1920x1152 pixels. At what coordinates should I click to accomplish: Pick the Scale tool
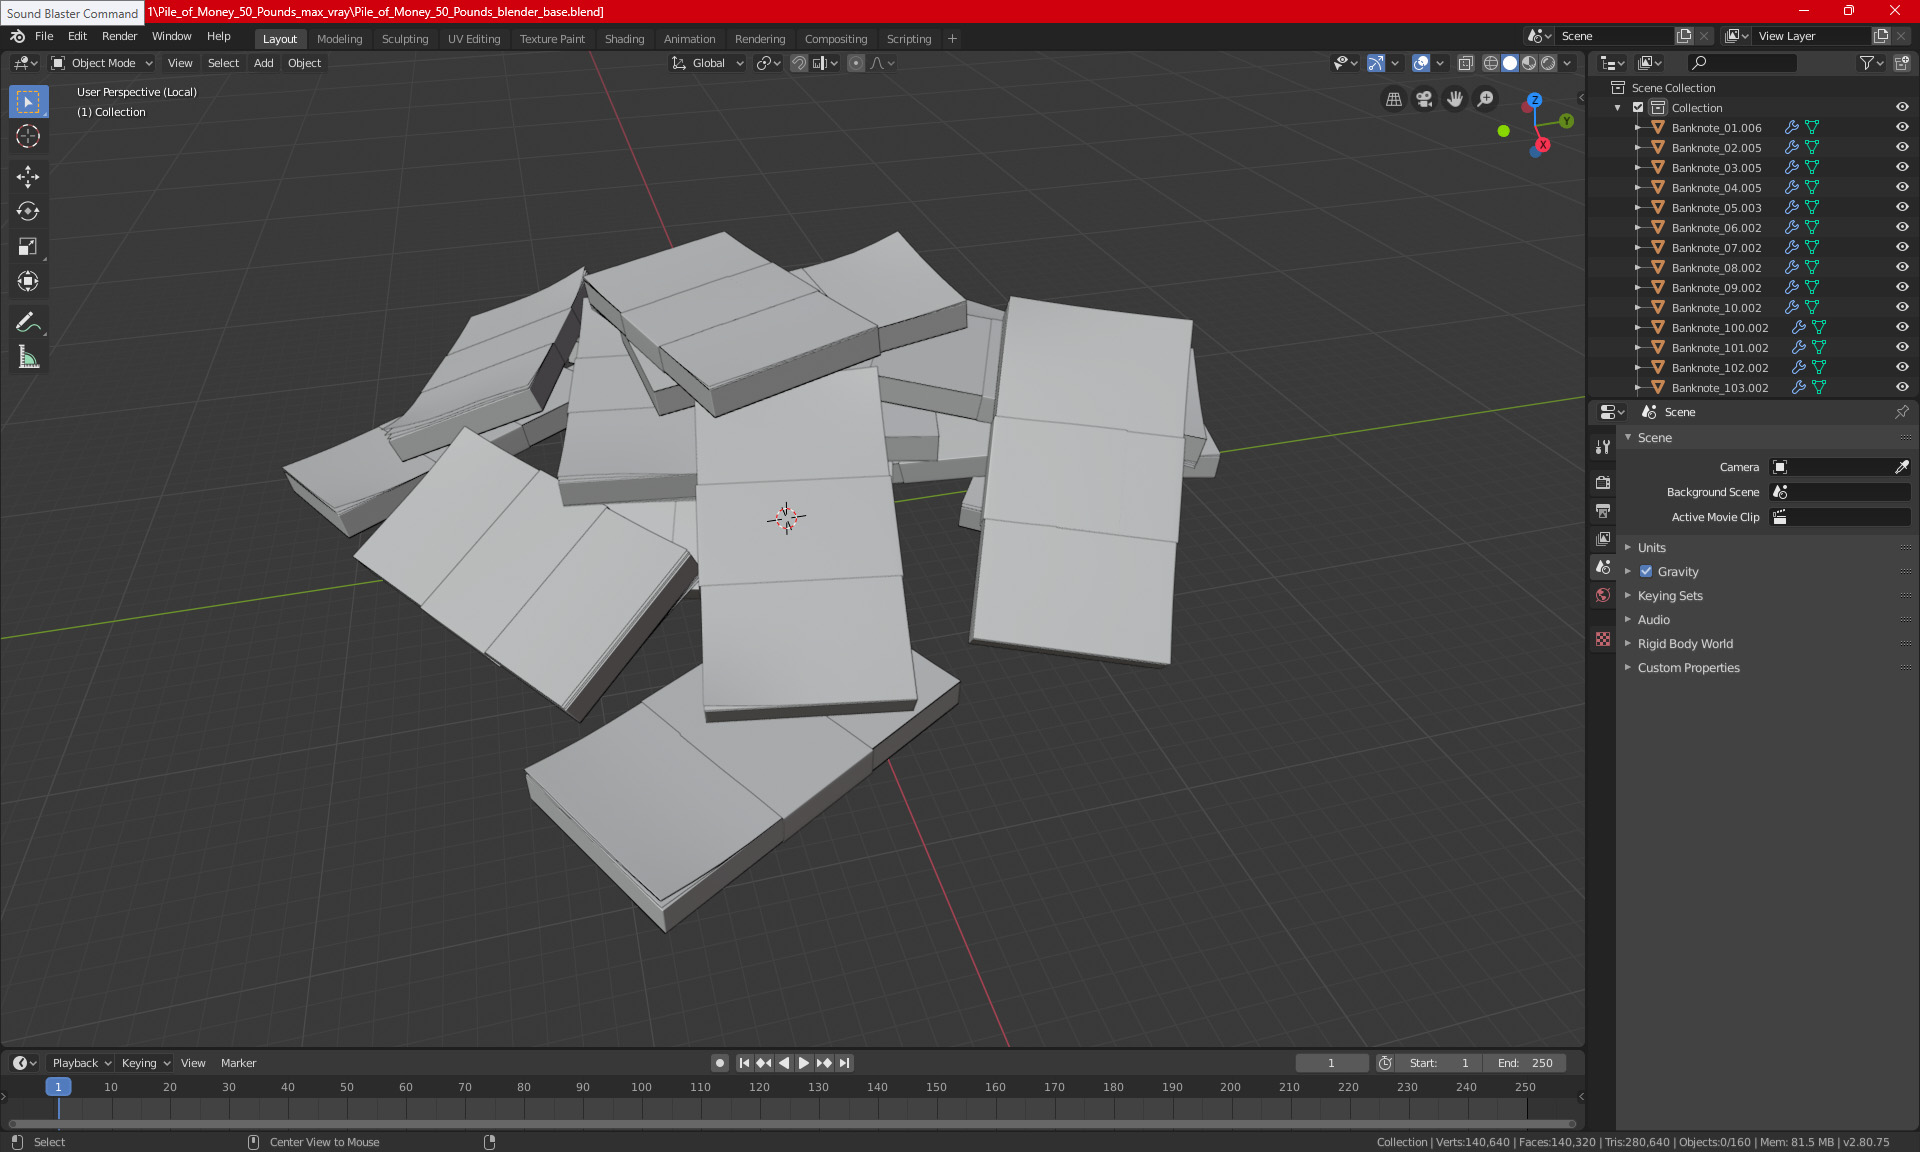coord(28,246)
